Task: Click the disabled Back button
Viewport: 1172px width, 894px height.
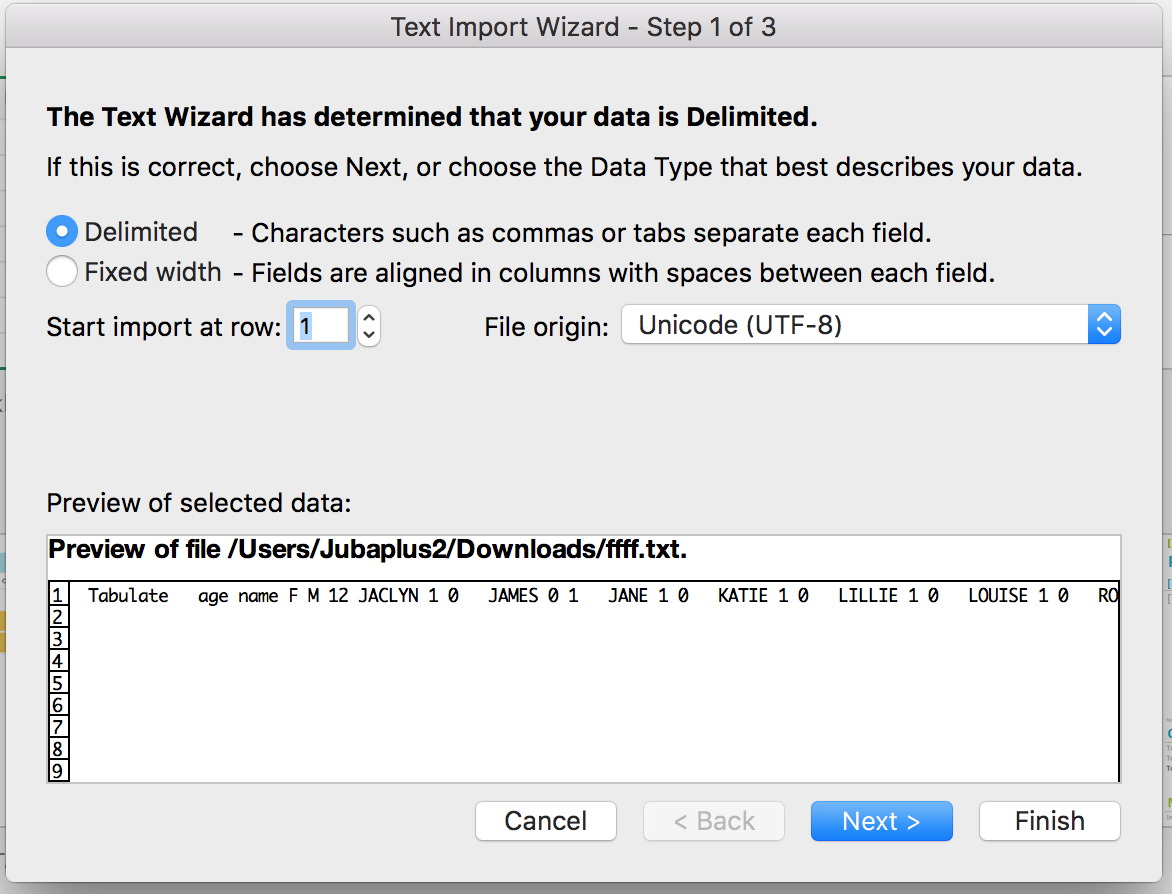Action: click(x=713, y=821)
